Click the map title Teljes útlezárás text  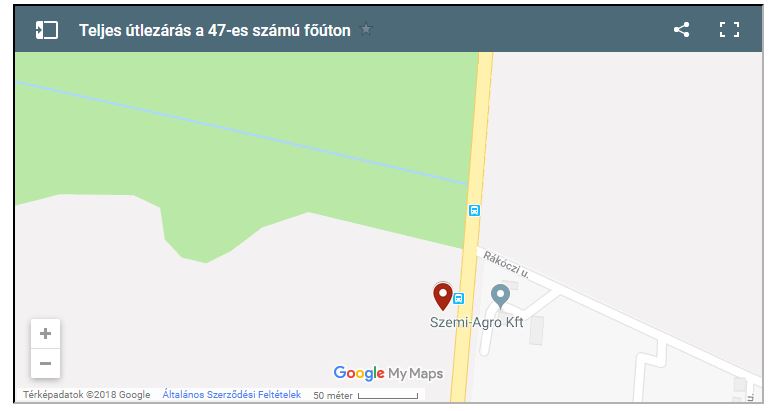(215, 30)
